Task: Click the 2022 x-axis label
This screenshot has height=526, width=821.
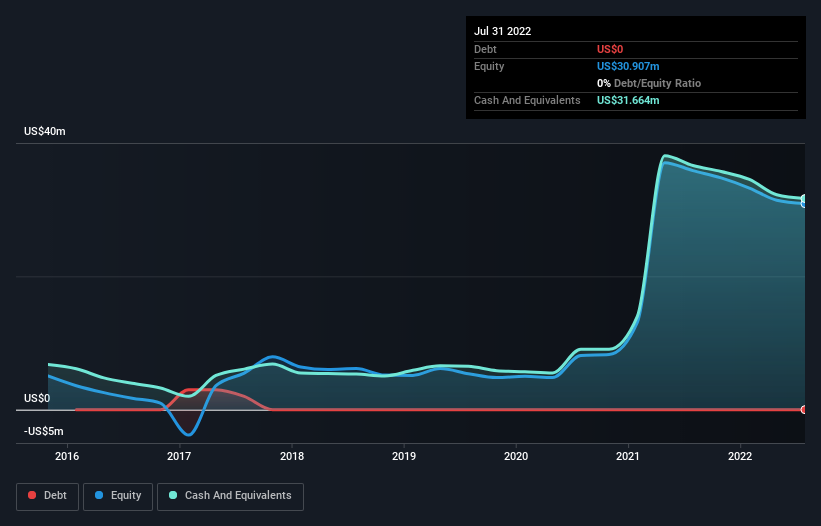Action: (x=740, y=456)
